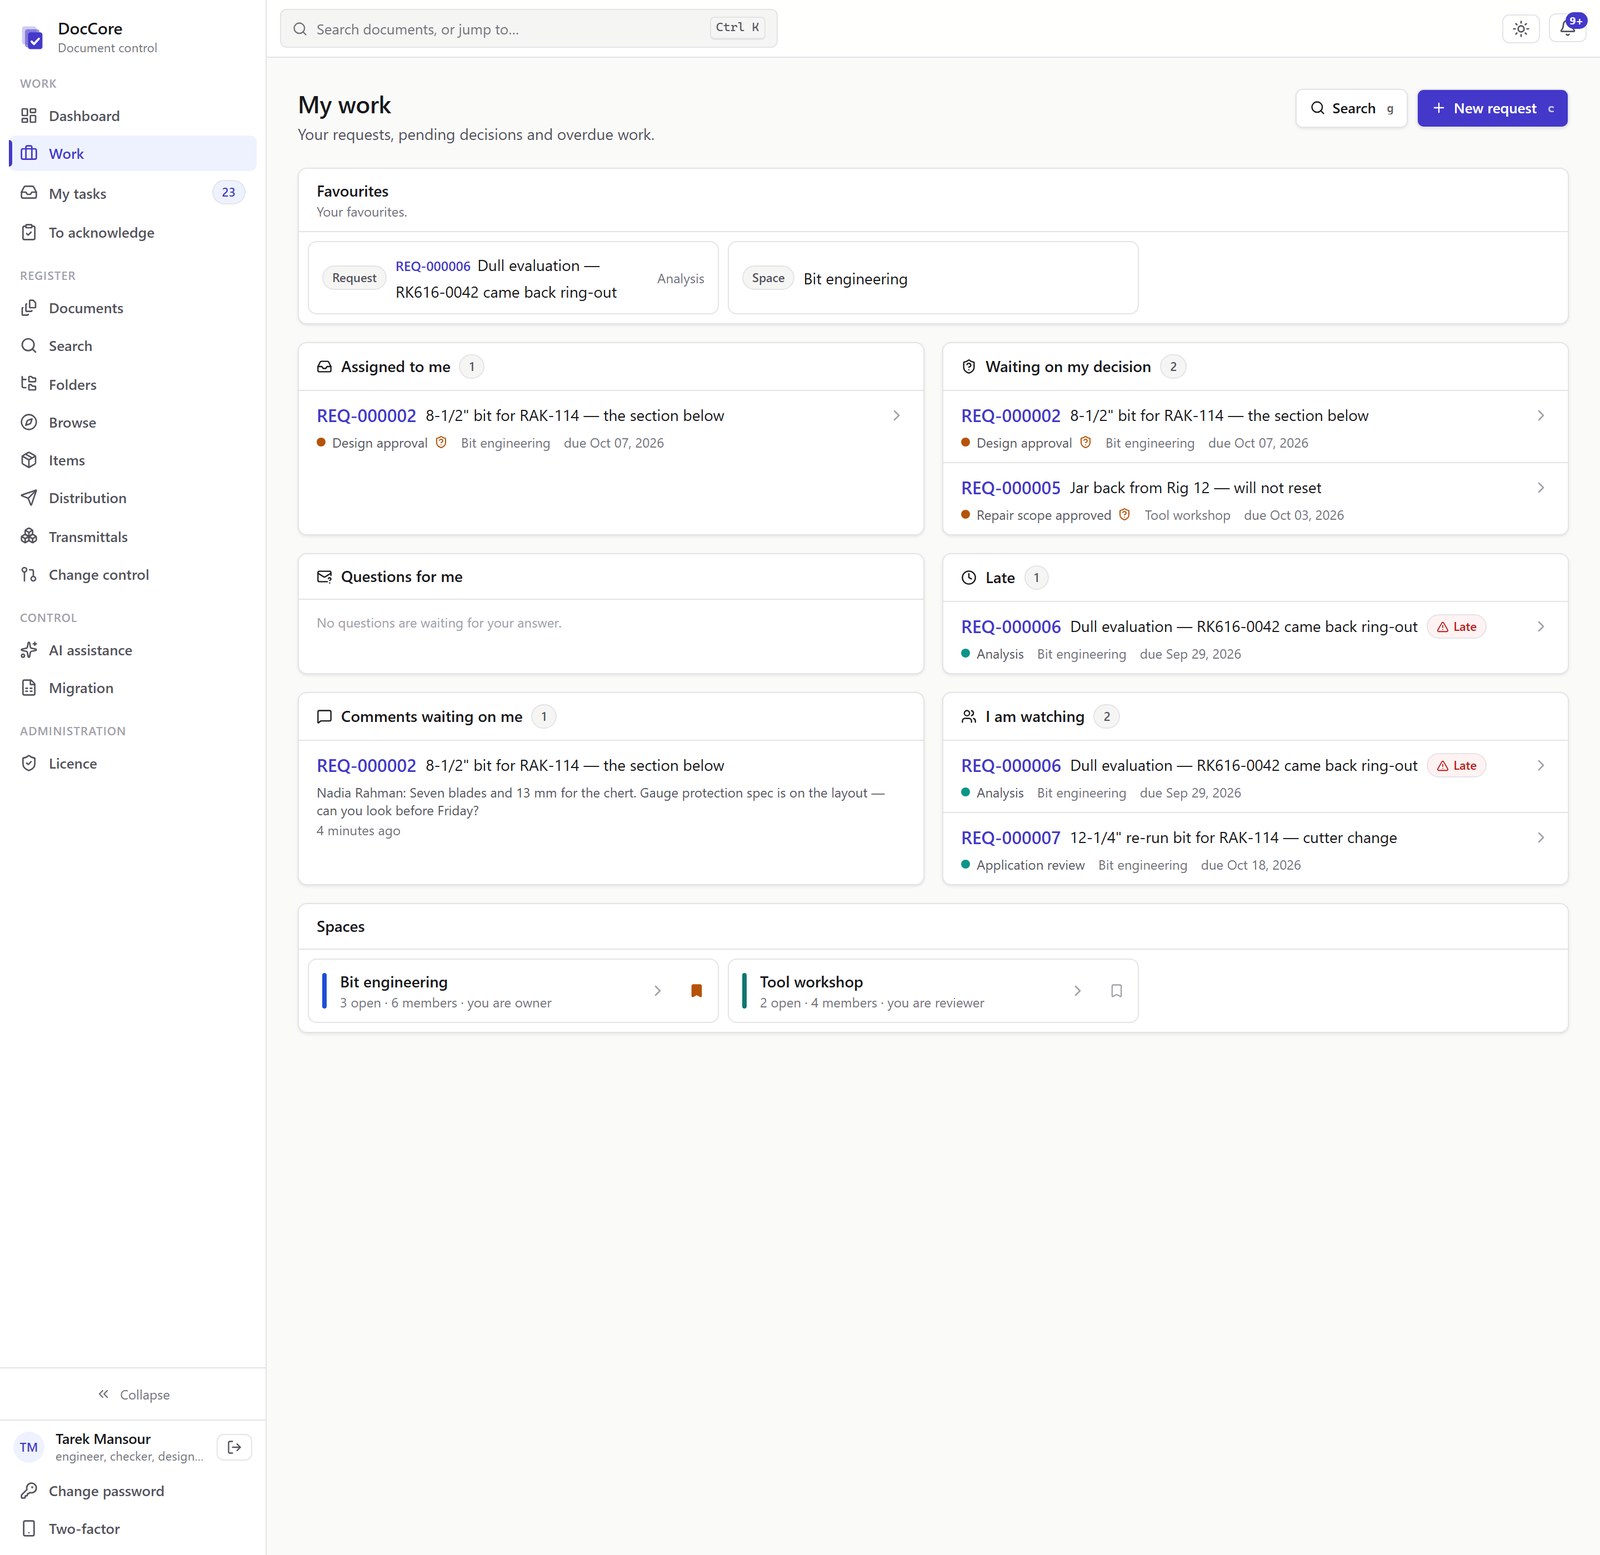The image size is (1600, 1555).
Task: Click "due Oct 18, 2026" text
Action: 1250,866
